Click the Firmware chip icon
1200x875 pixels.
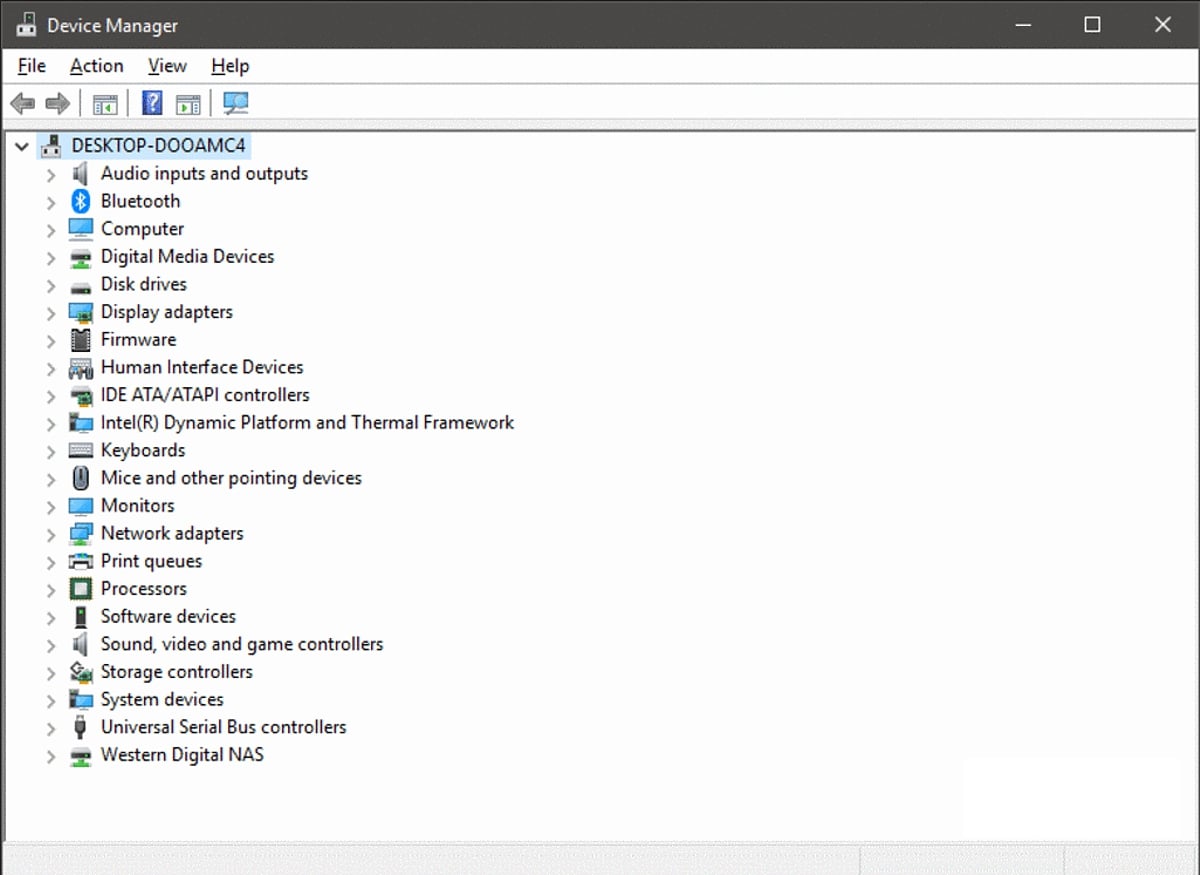(81, 340)
